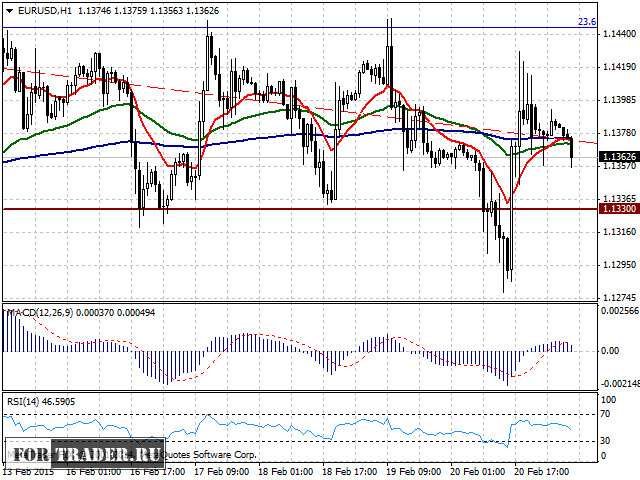Click the EURUSD,H1 chart title text
The image size is (640, 480).
(x=41, y=10)
